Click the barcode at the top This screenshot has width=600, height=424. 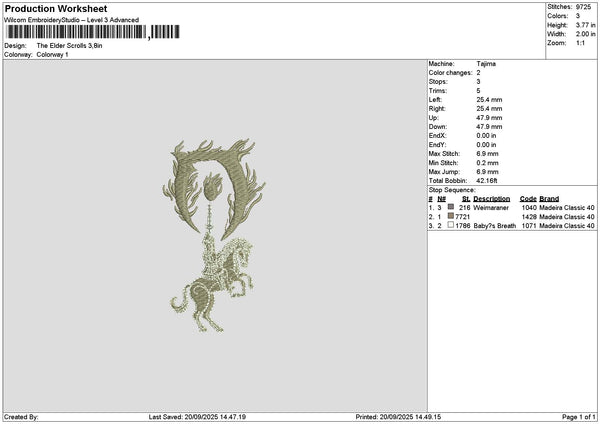click(x=93, y=32)
